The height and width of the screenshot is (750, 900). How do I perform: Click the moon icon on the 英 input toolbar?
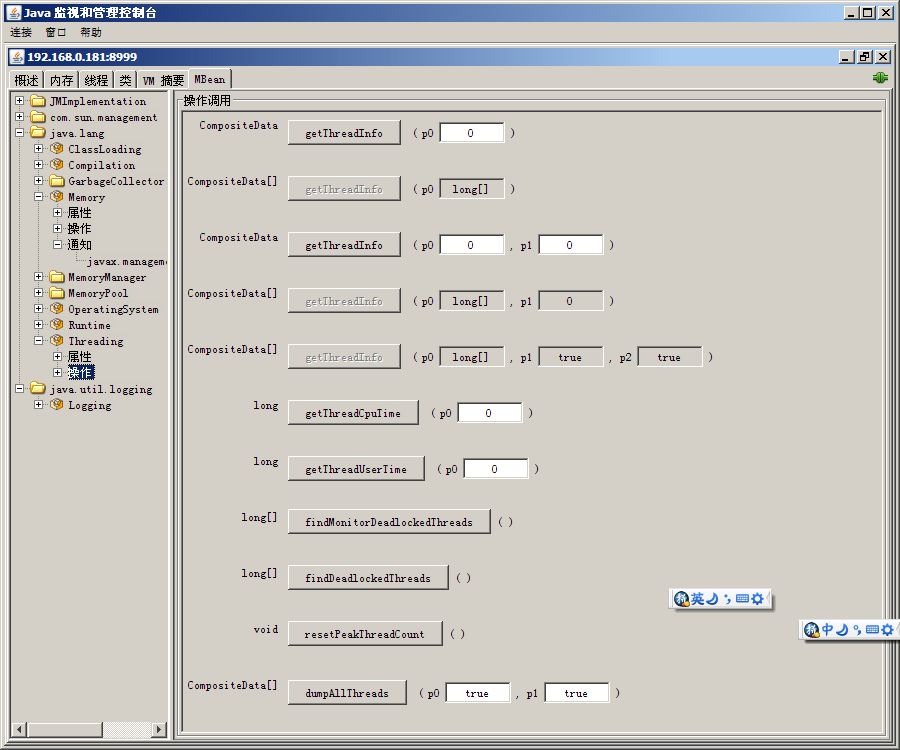click(712, 599)
